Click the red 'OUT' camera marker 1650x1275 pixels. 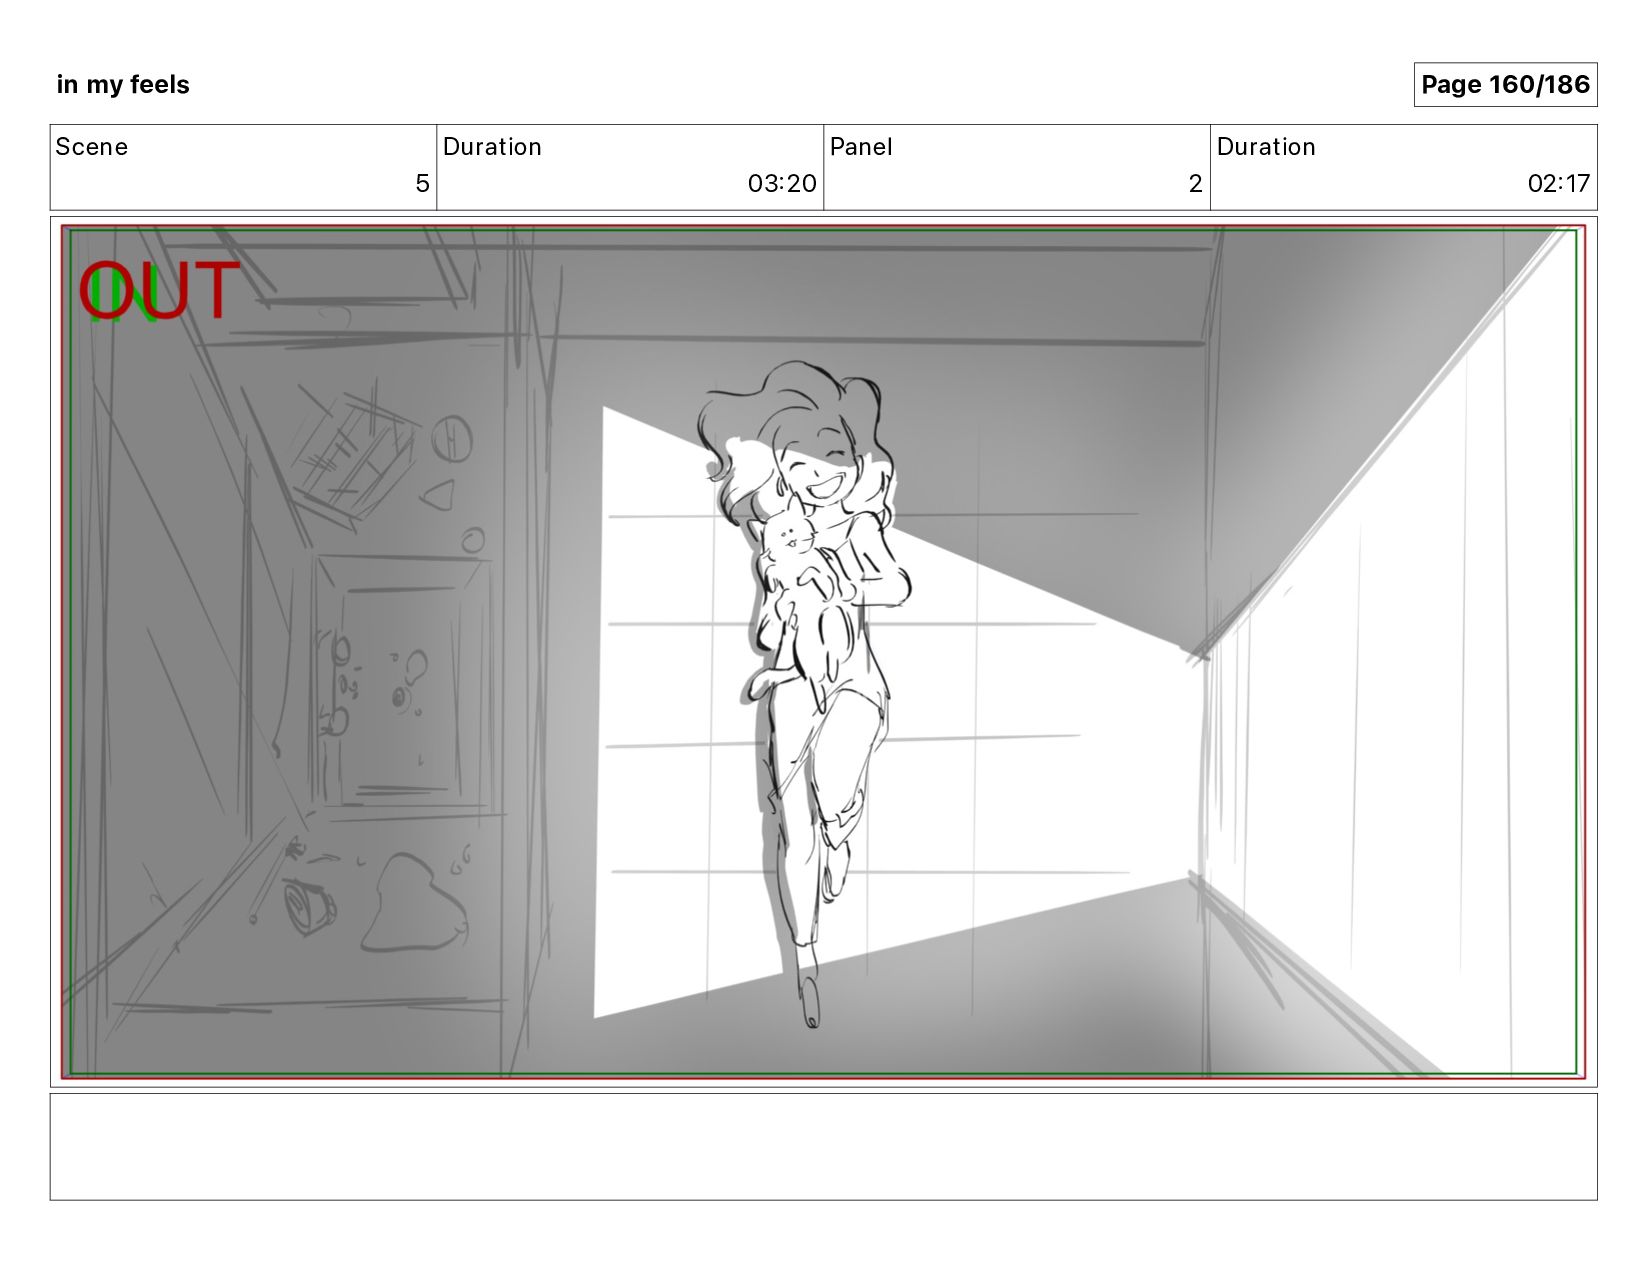(160, 291)
